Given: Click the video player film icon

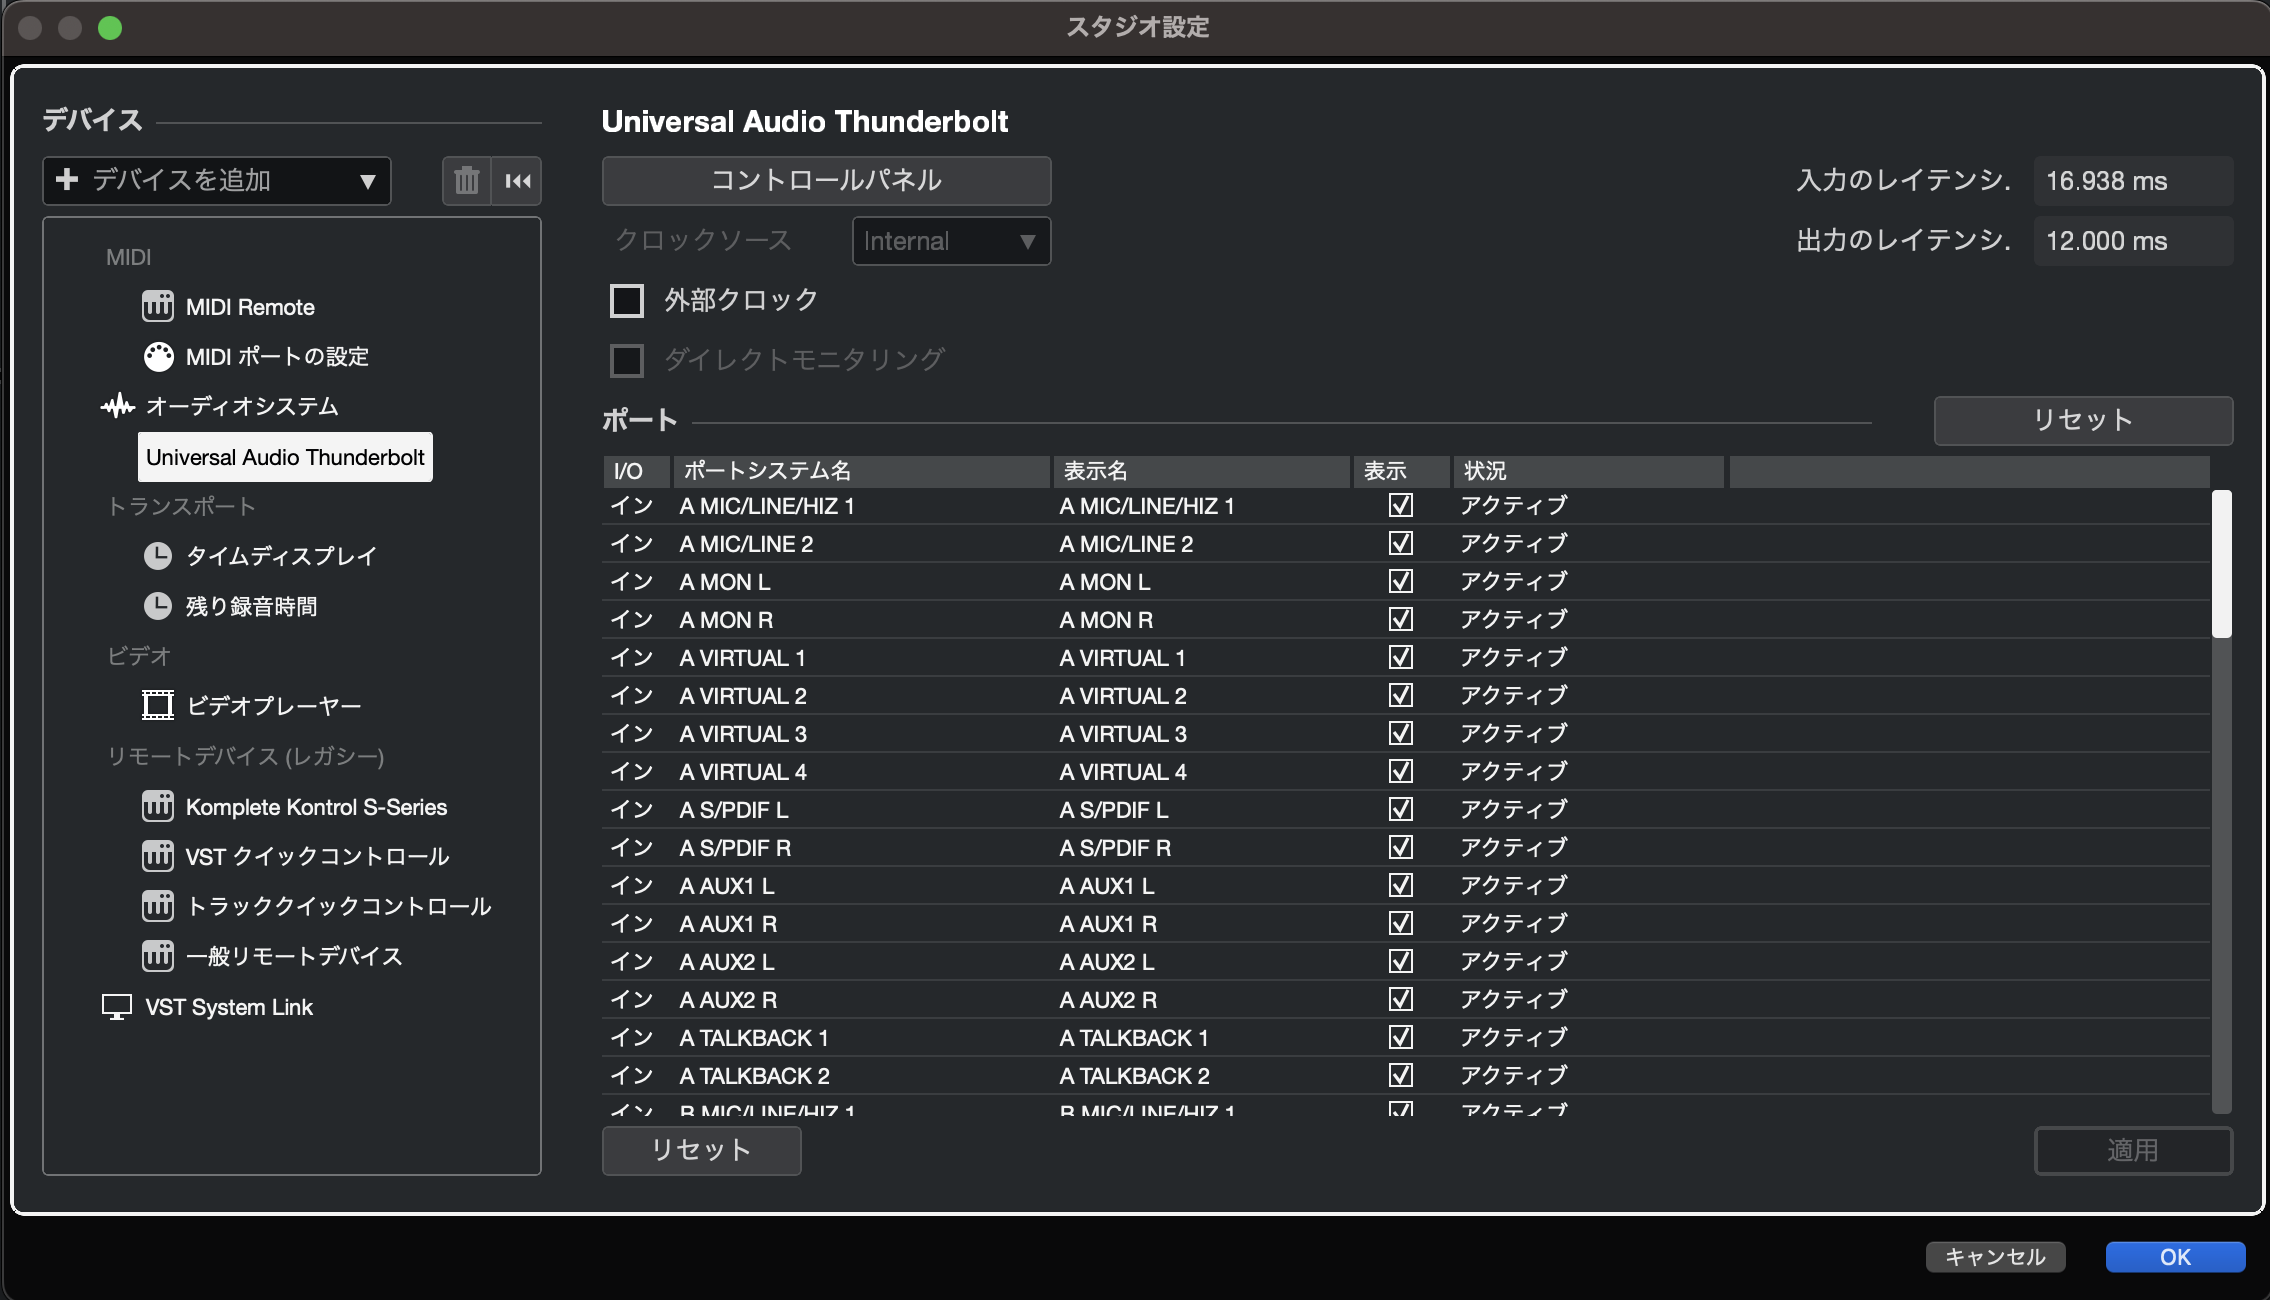Looking at the screenshot, I should [x=158, y=705].
